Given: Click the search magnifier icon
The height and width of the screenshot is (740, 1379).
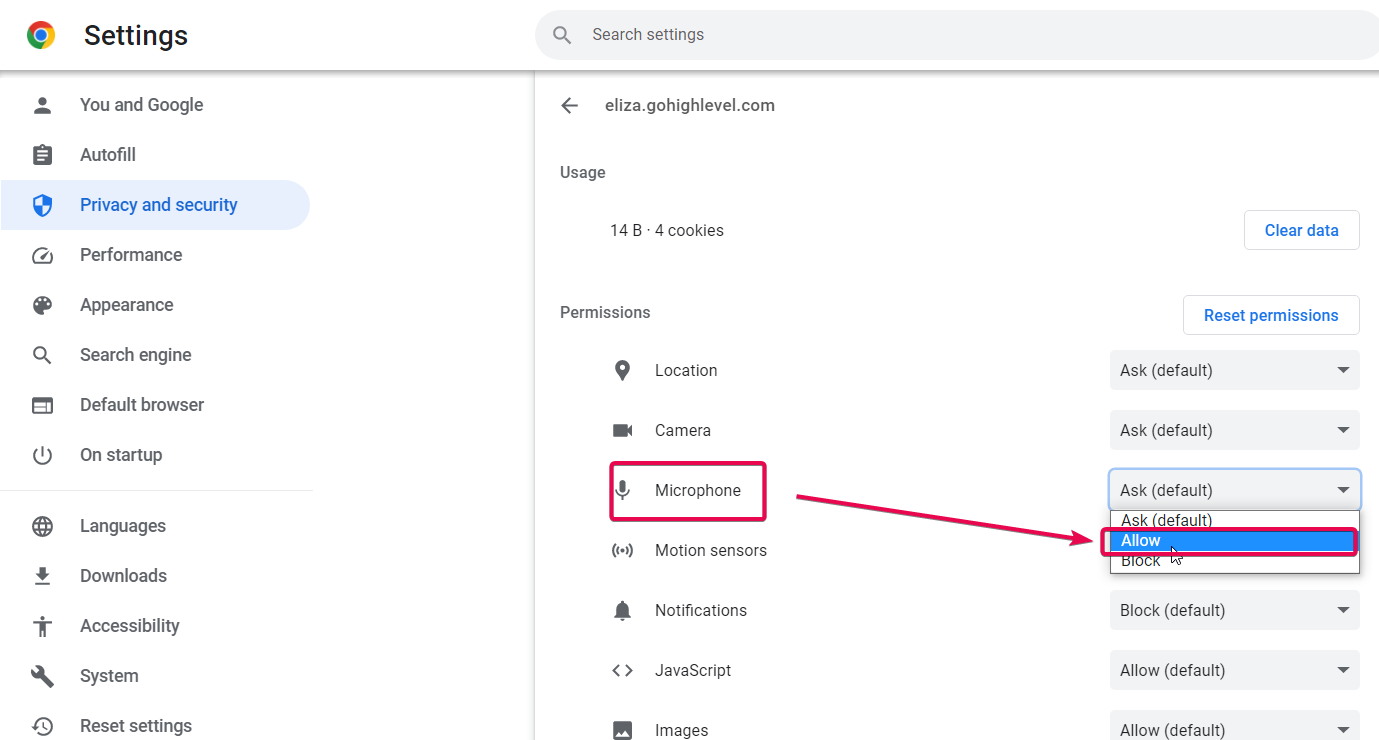Looking at the screenshot, I should tap(562, 35).
